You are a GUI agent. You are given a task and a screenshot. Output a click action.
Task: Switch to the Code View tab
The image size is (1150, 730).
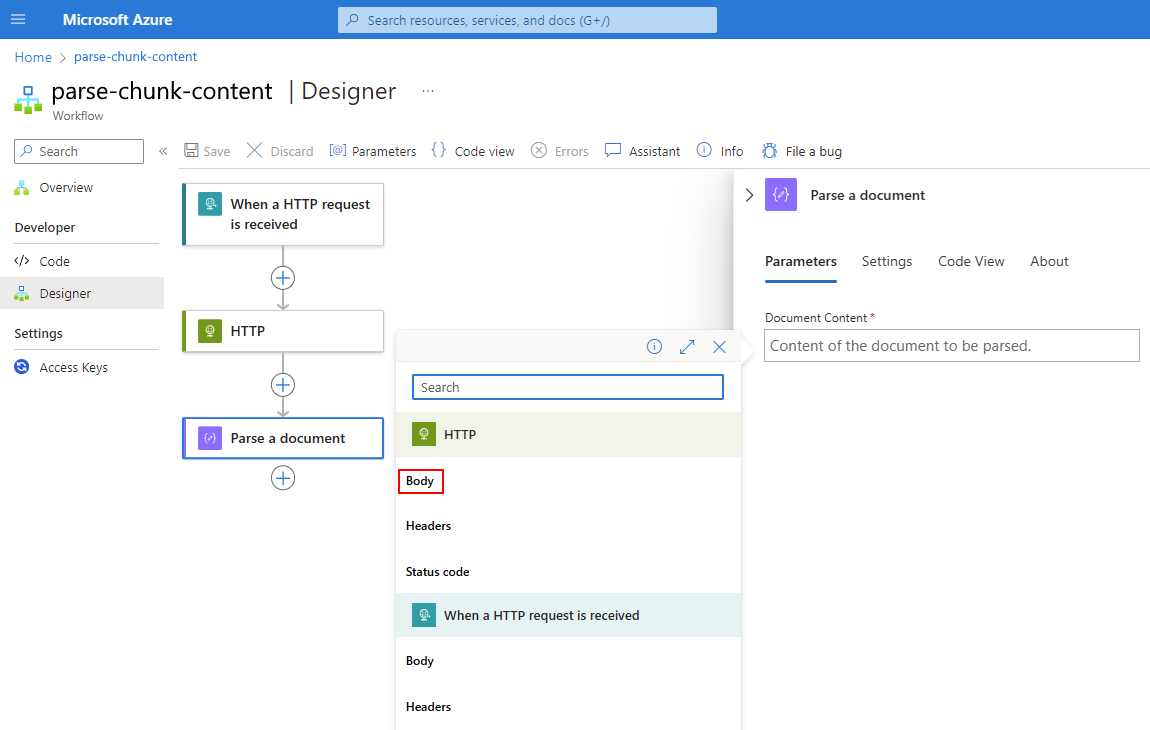pyautogui.click(x=971, y=261)
